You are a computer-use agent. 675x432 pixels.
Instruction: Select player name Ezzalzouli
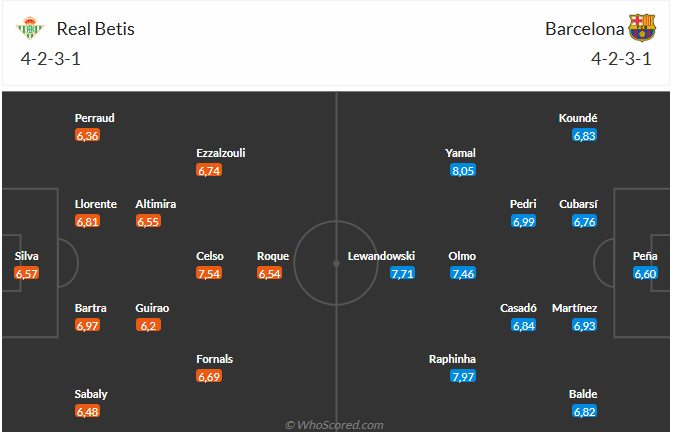pyautogui.click(x=221, y=153)
